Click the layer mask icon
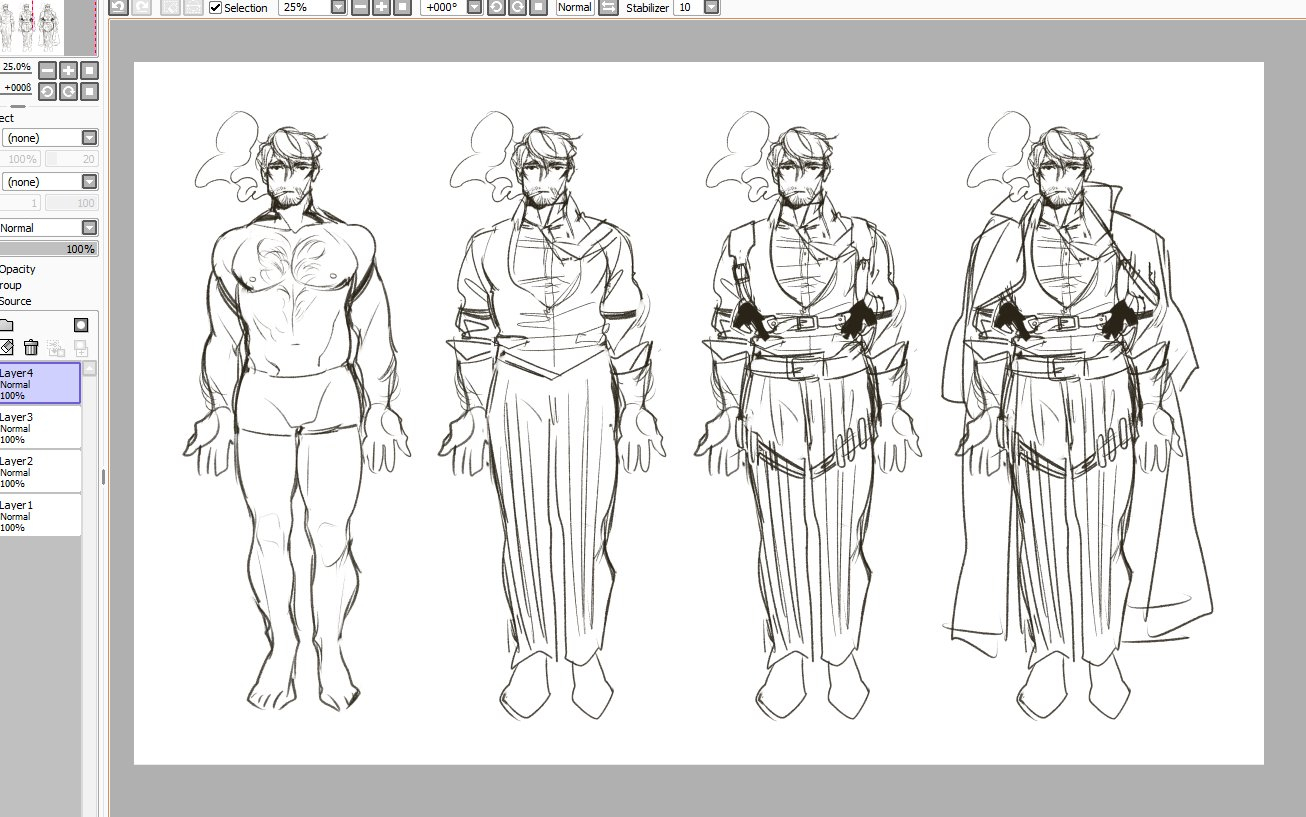Viewport: 1306px width, 817px height. tap(81, 325)
